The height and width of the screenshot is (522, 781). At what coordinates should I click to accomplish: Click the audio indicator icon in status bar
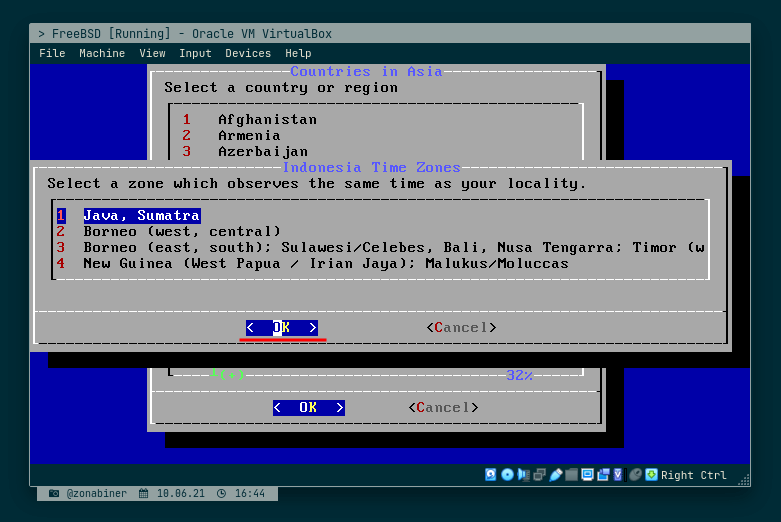pyautogui.click(x=523, y=475)
